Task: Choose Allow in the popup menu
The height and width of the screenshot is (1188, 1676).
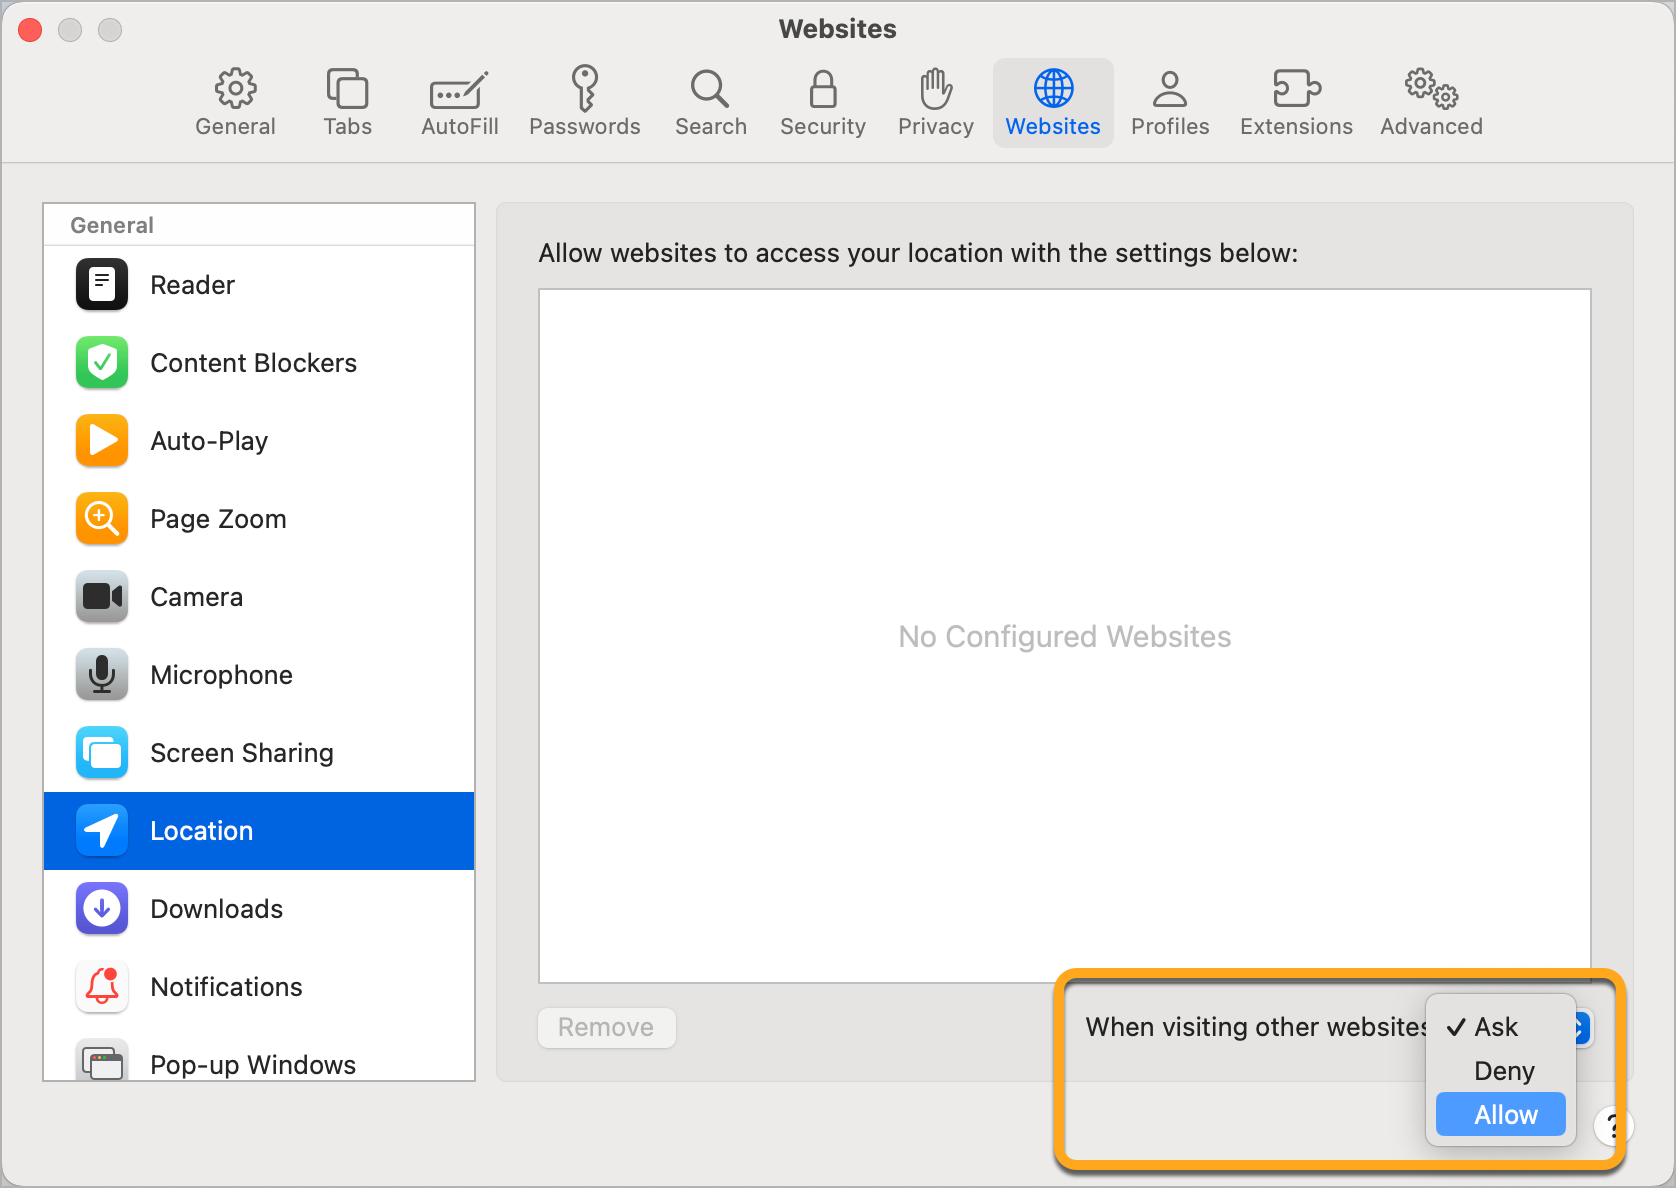Action: coord(1500,1115)
